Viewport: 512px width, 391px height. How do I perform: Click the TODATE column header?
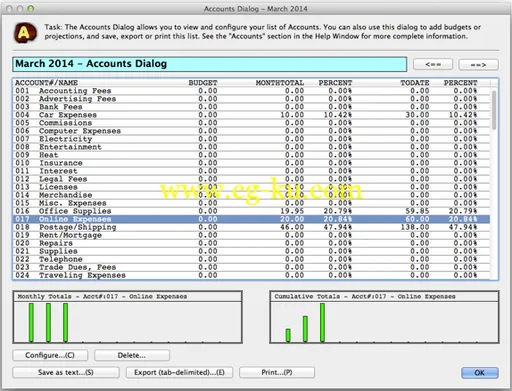(x=415, y=83)
